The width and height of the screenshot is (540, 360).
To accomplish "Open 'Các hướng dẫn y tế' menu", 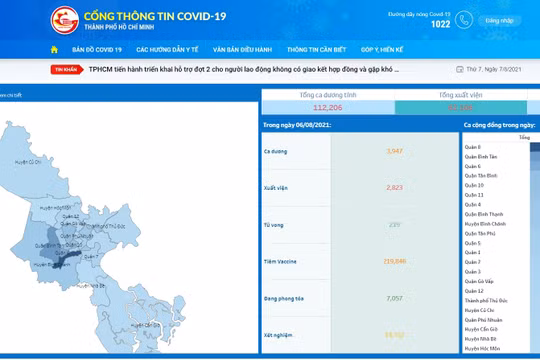I will pos(167,50).
